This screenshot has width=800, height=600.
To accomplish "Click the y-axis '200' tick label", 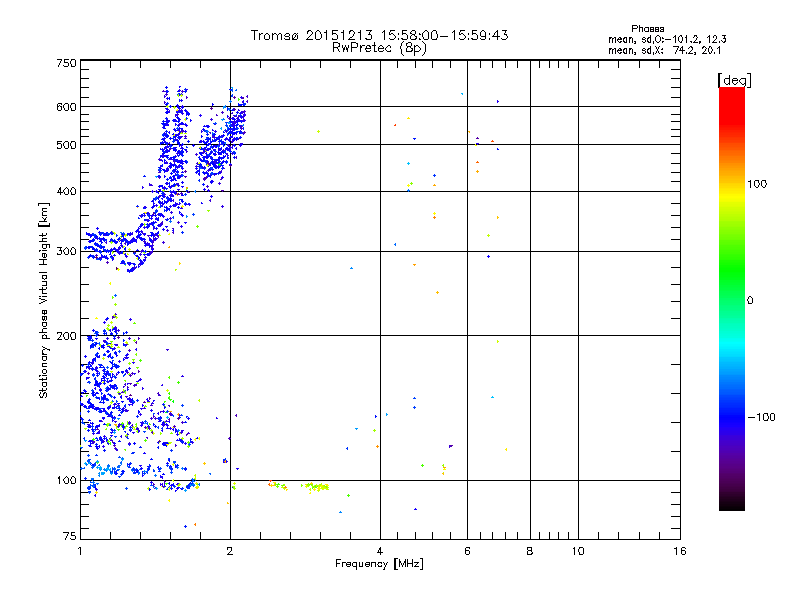I will pos(66,336).
